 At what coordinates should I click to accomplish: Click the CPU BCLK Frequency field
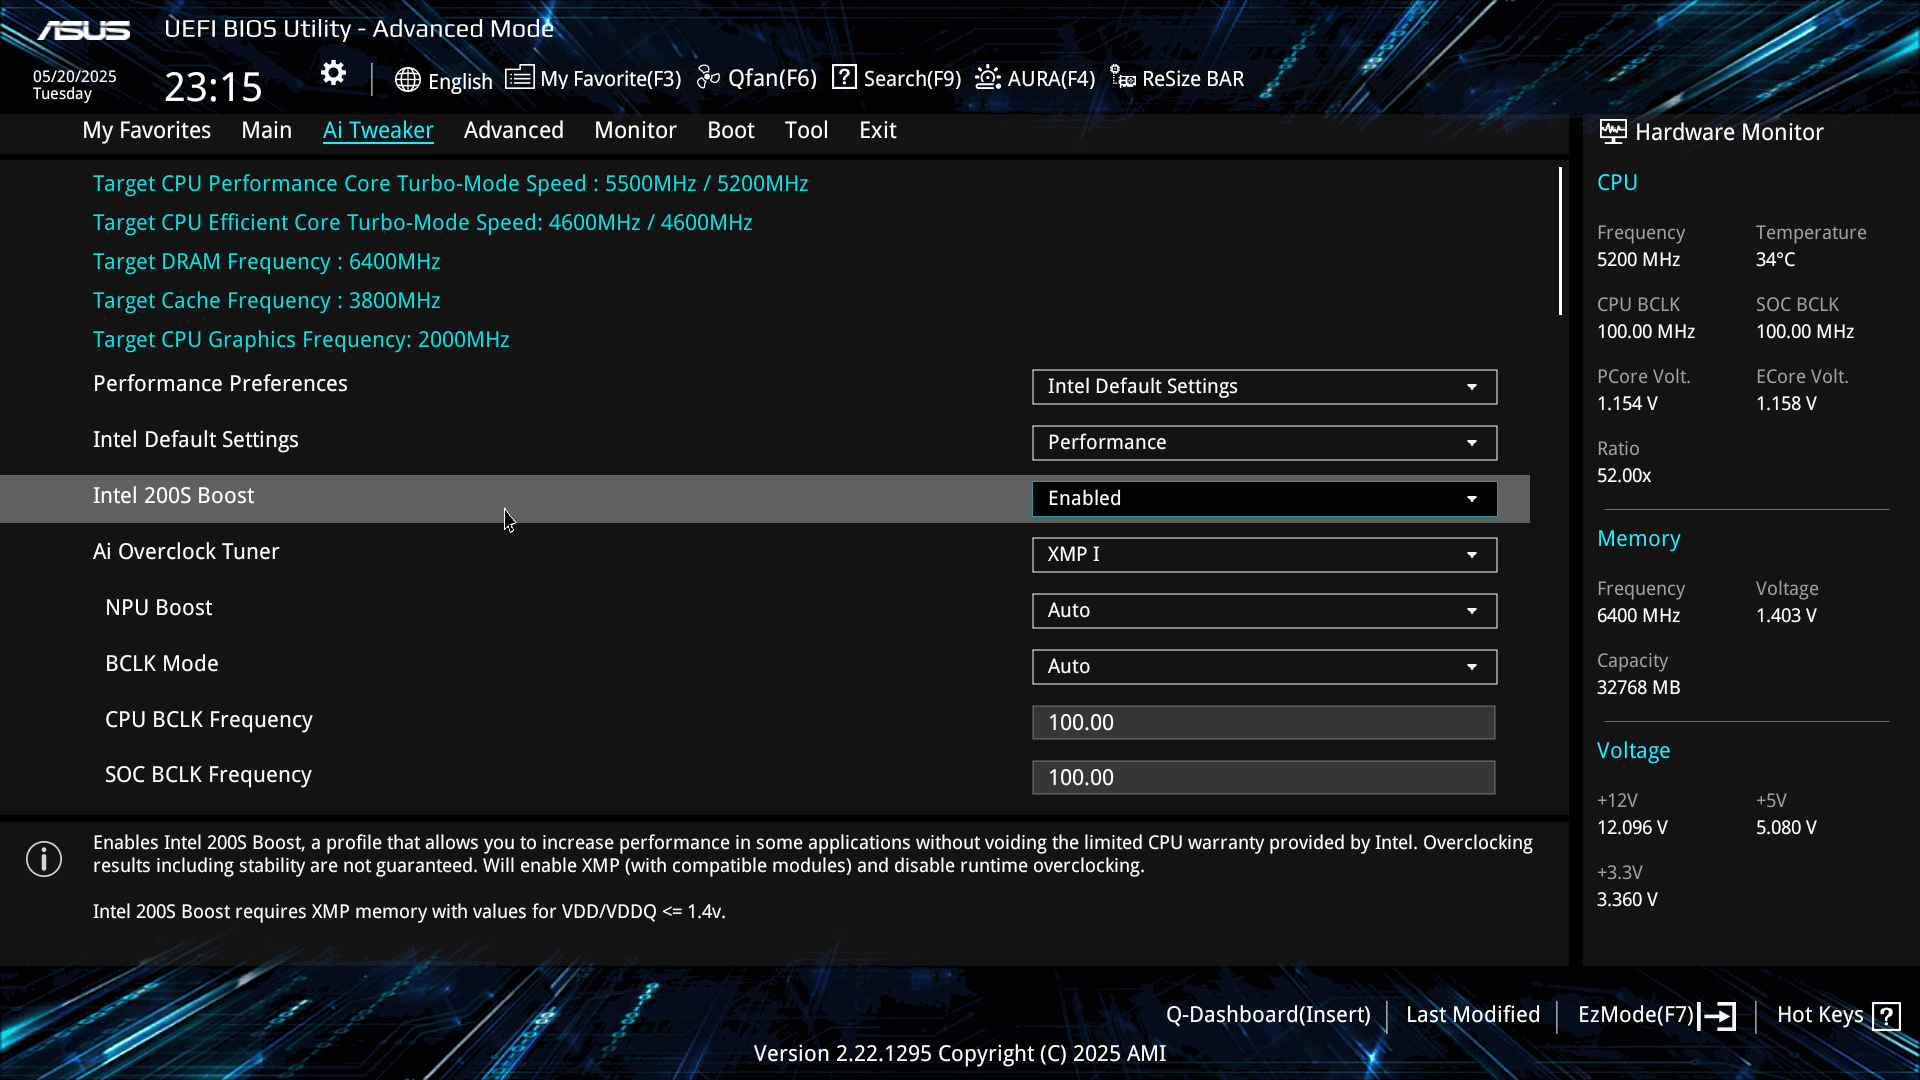pos(1263,722)
